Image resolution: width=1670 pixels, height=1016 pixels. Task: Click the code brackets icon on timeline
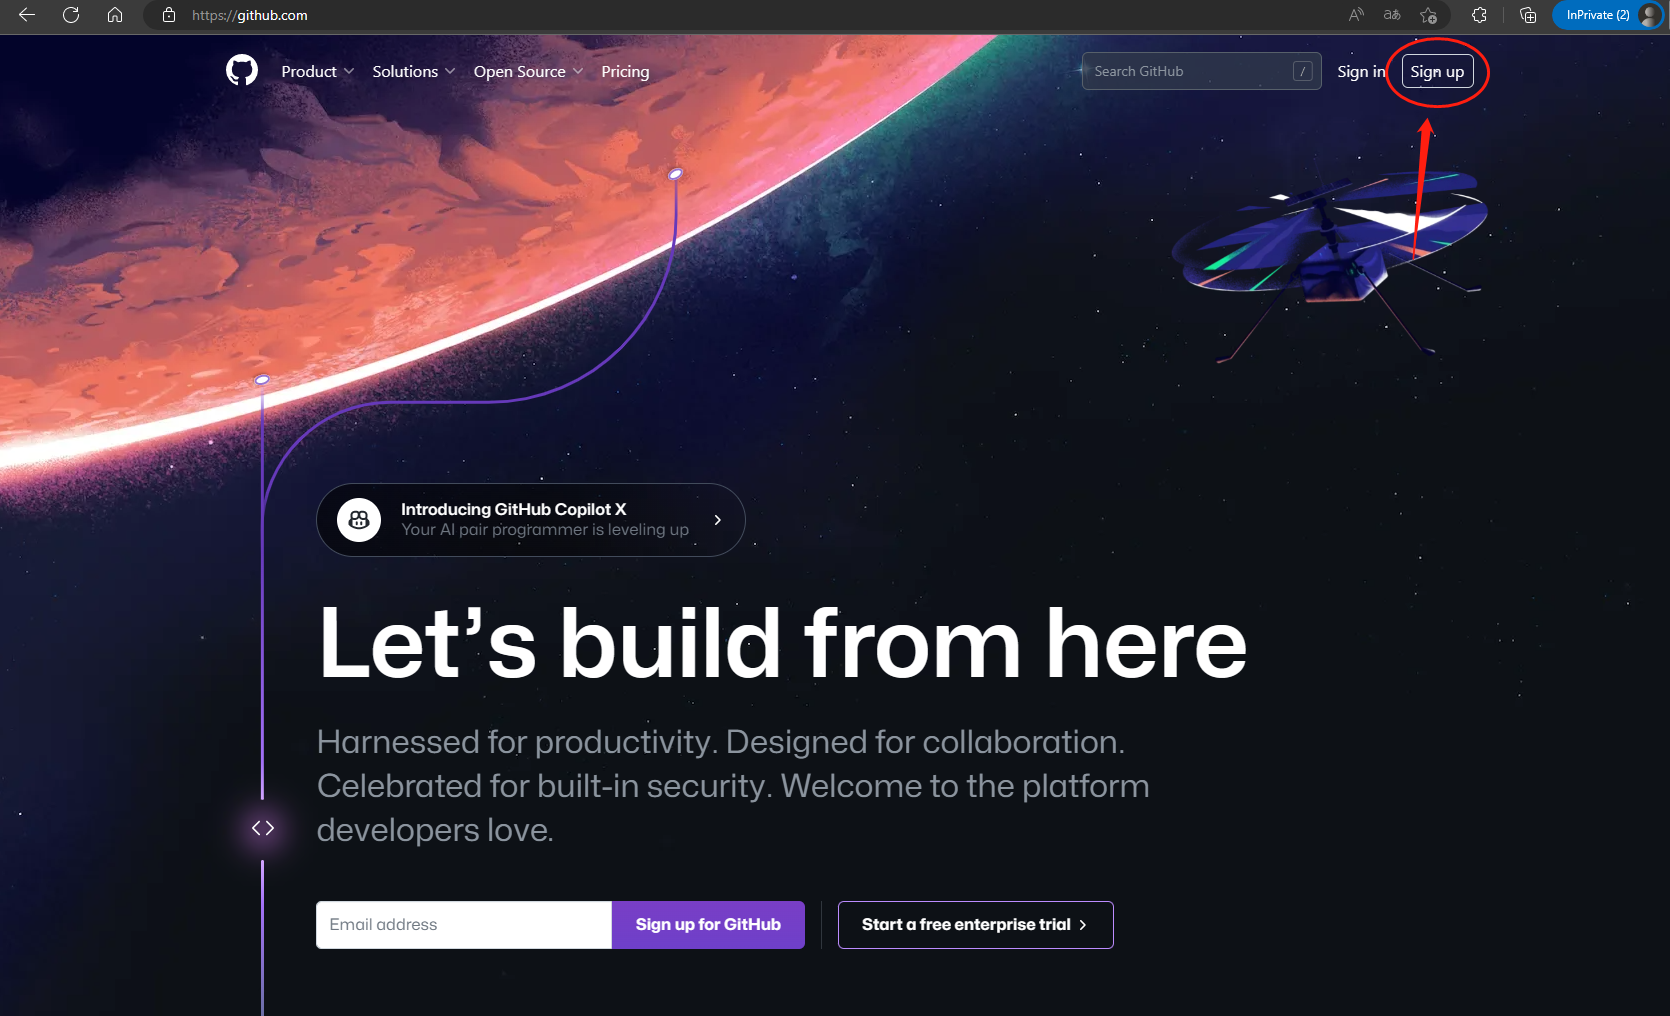(263, 828)
